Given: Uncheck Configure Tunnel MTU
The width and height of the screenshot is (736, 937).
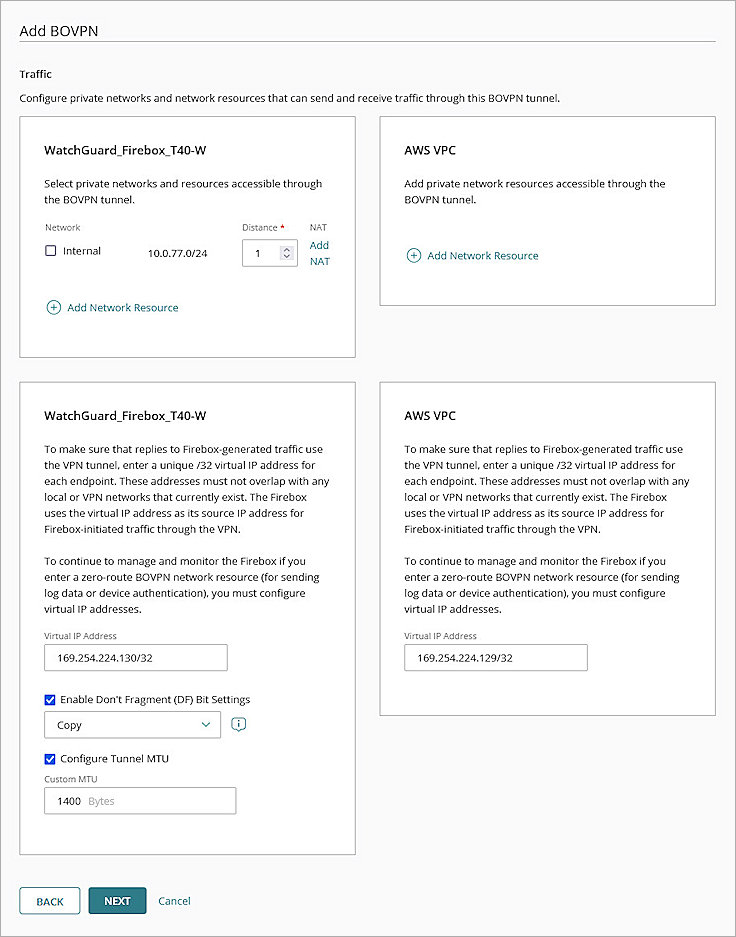Looking at the screenshot, I should (50, 758).
